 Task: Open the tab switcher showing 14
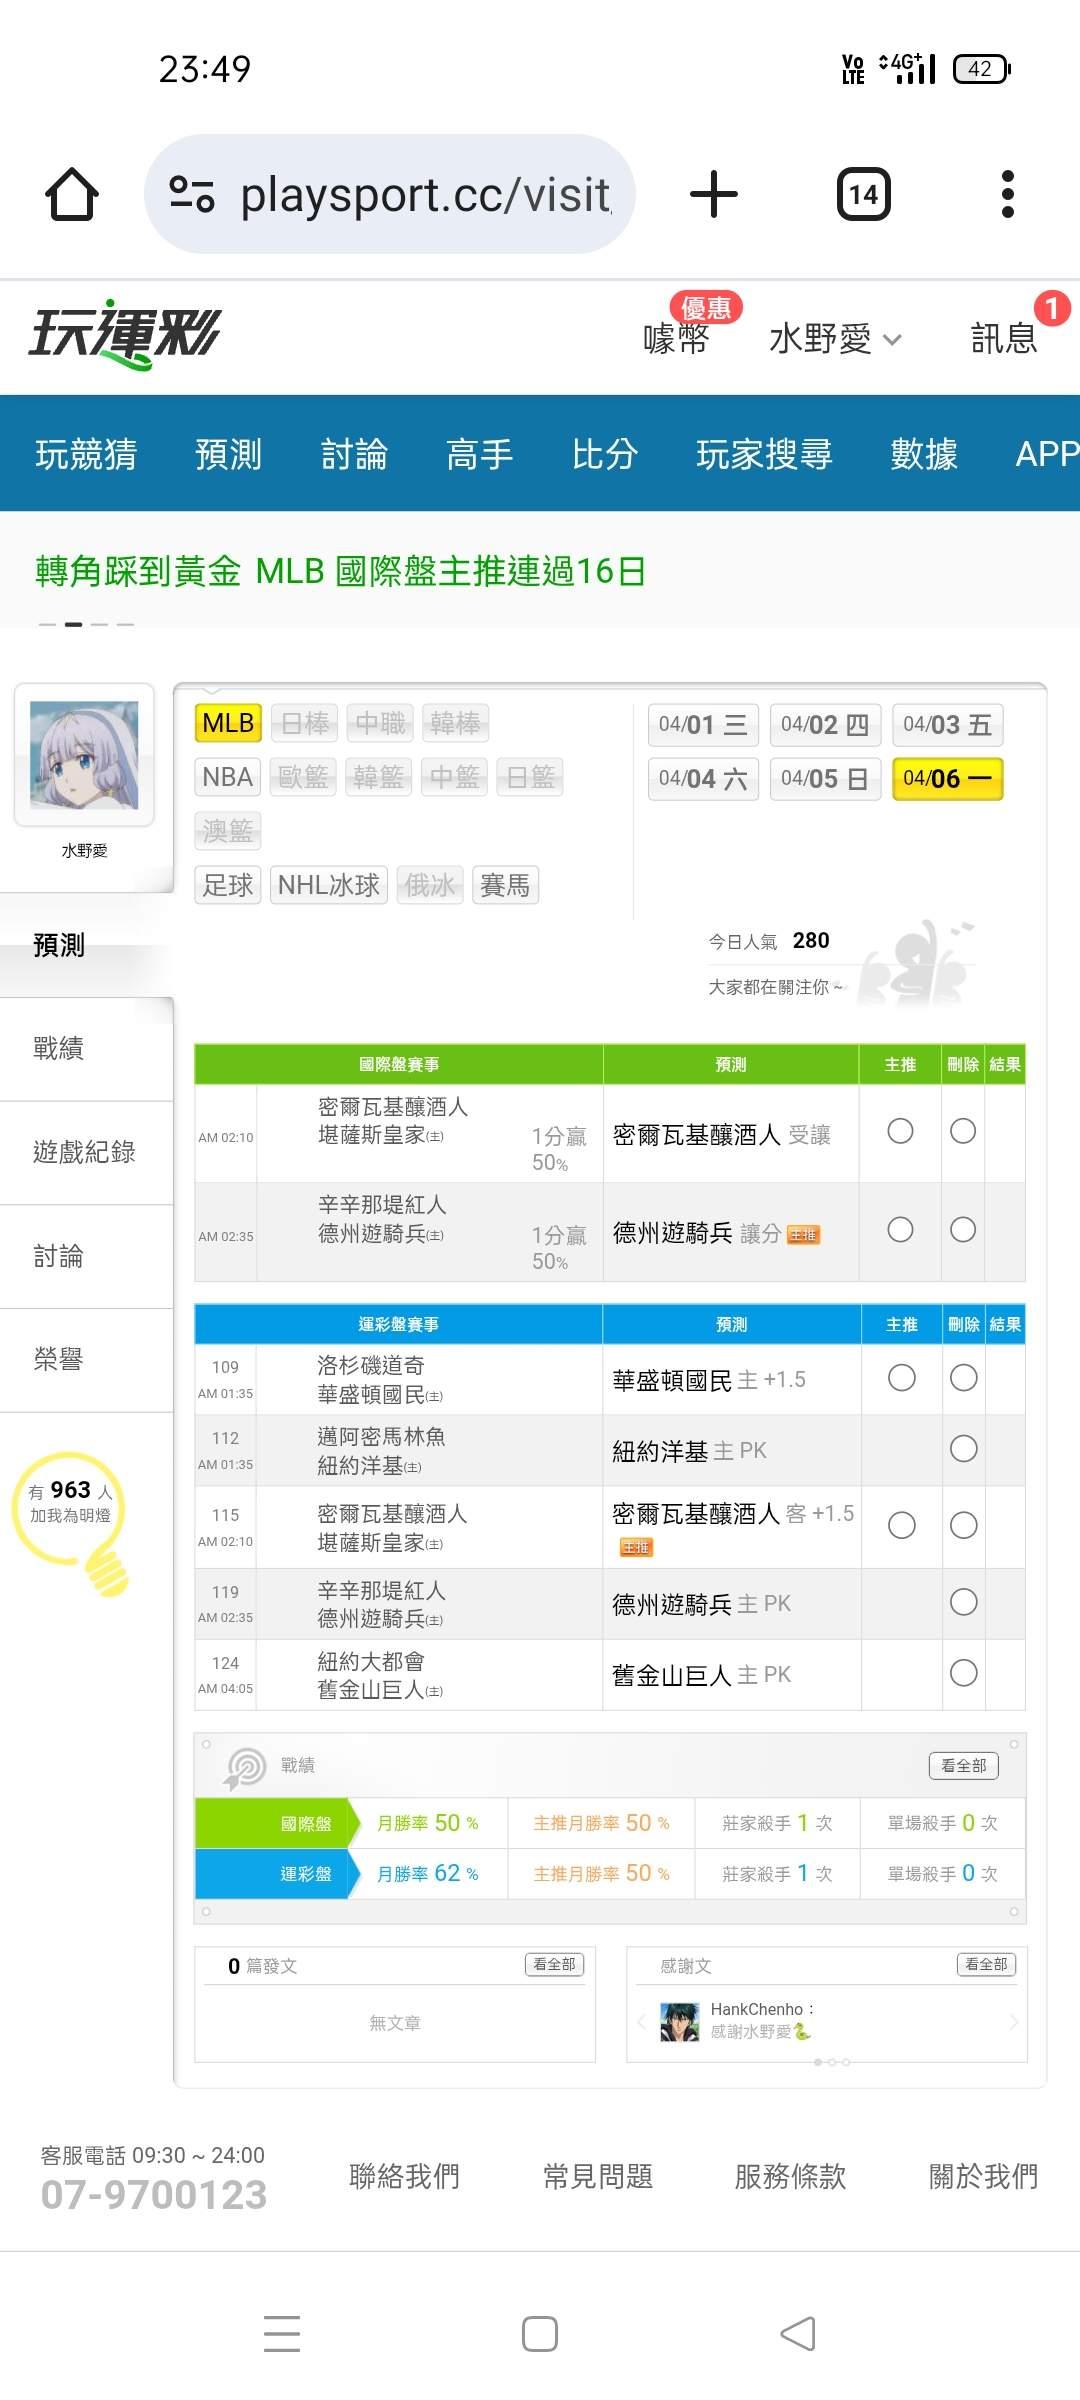pos(863,194)
